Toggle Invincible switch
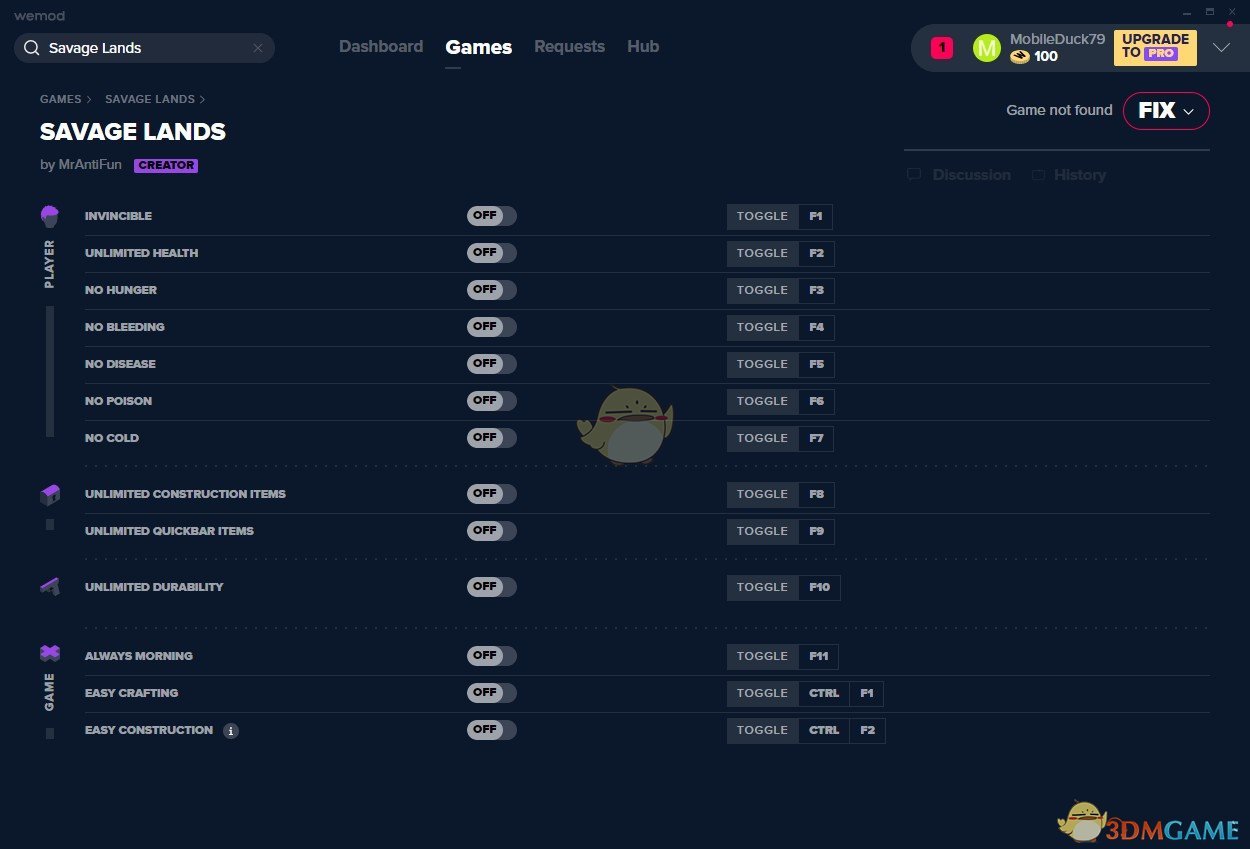Viewport: 1250px width, 849px height. 491,216
